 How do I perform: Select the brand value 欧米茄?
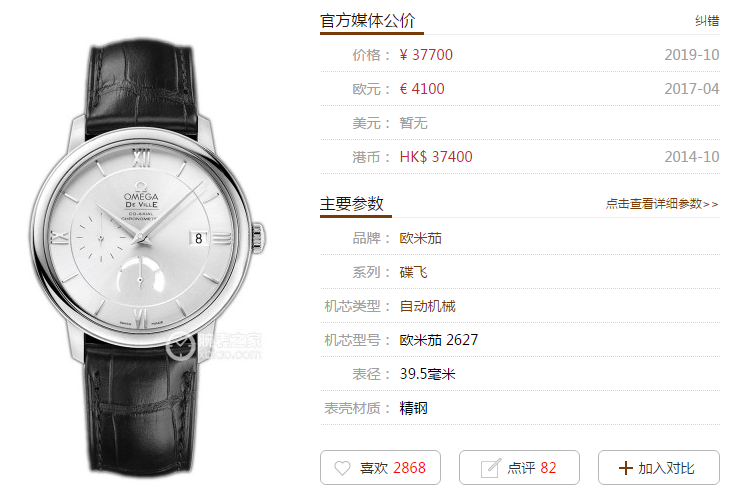coord(420,238)
